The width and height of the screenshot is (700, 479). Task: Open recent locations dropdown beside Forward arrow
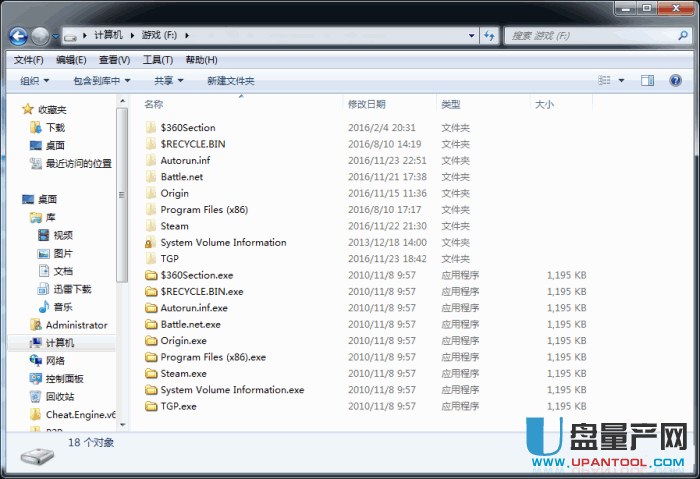55,36
